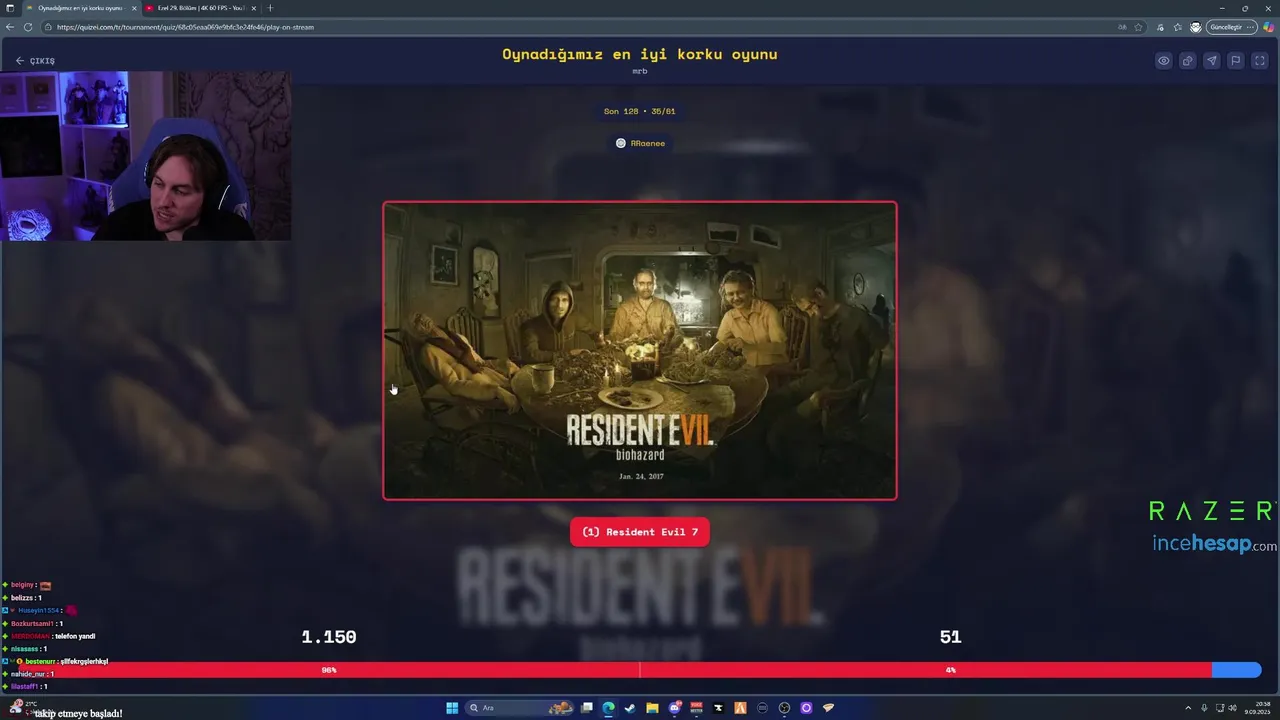This screenshot has height=720, width=1280.
Task: Open File Explorer from the taskbar
Action: coord(652,708)
